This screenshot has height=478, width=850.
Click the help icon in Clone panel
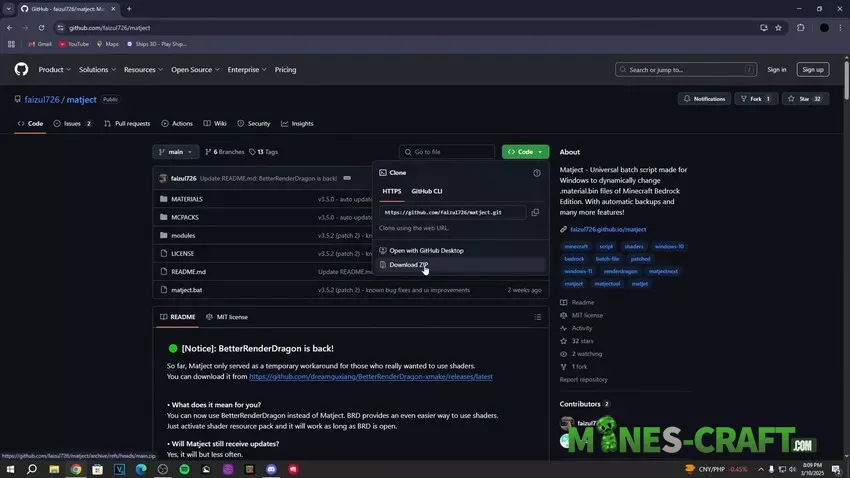click(x=537, y=173)
